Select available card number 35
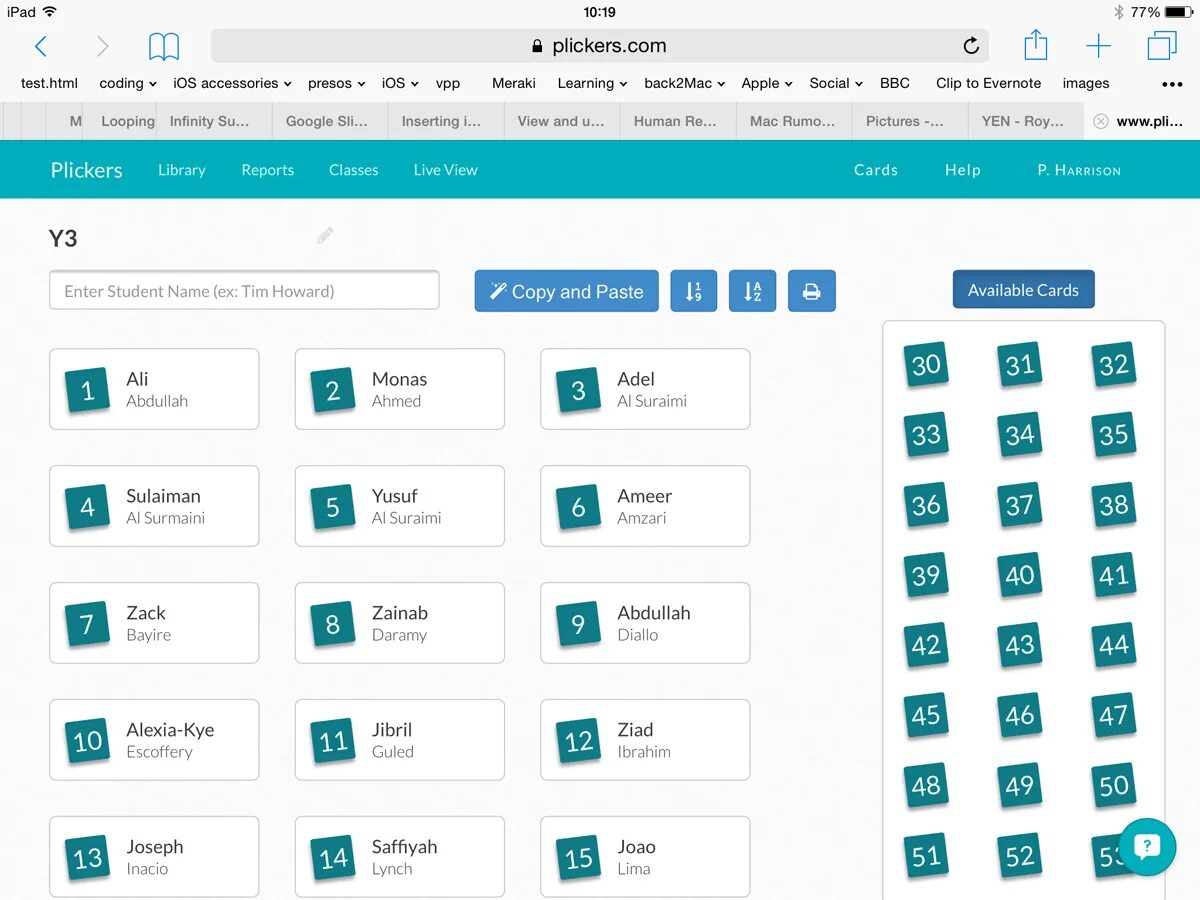The height and width of the screenshot is (900, 1200). [x=1114, y=435]
